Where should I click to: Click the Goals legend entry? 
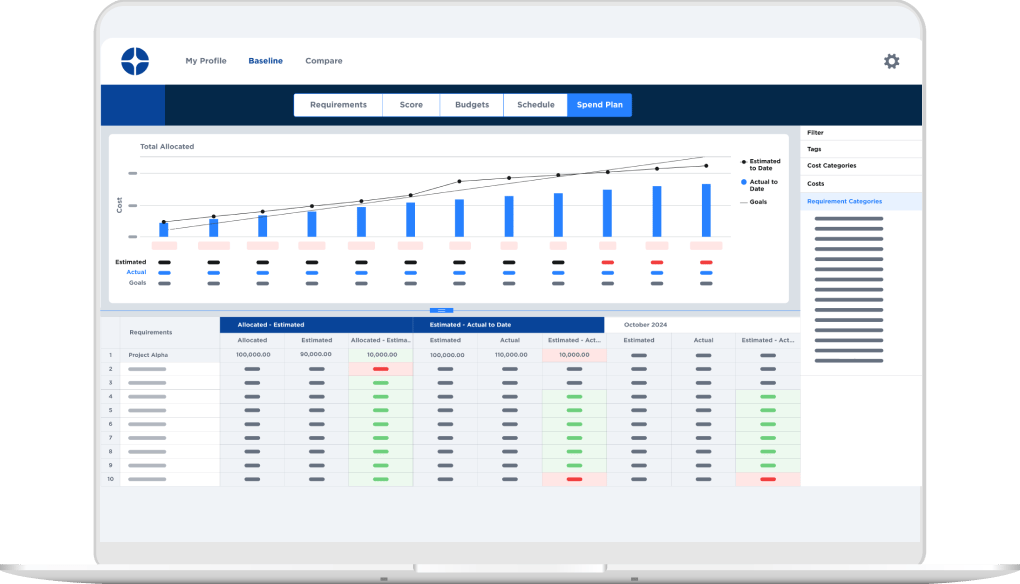[754, 202]
